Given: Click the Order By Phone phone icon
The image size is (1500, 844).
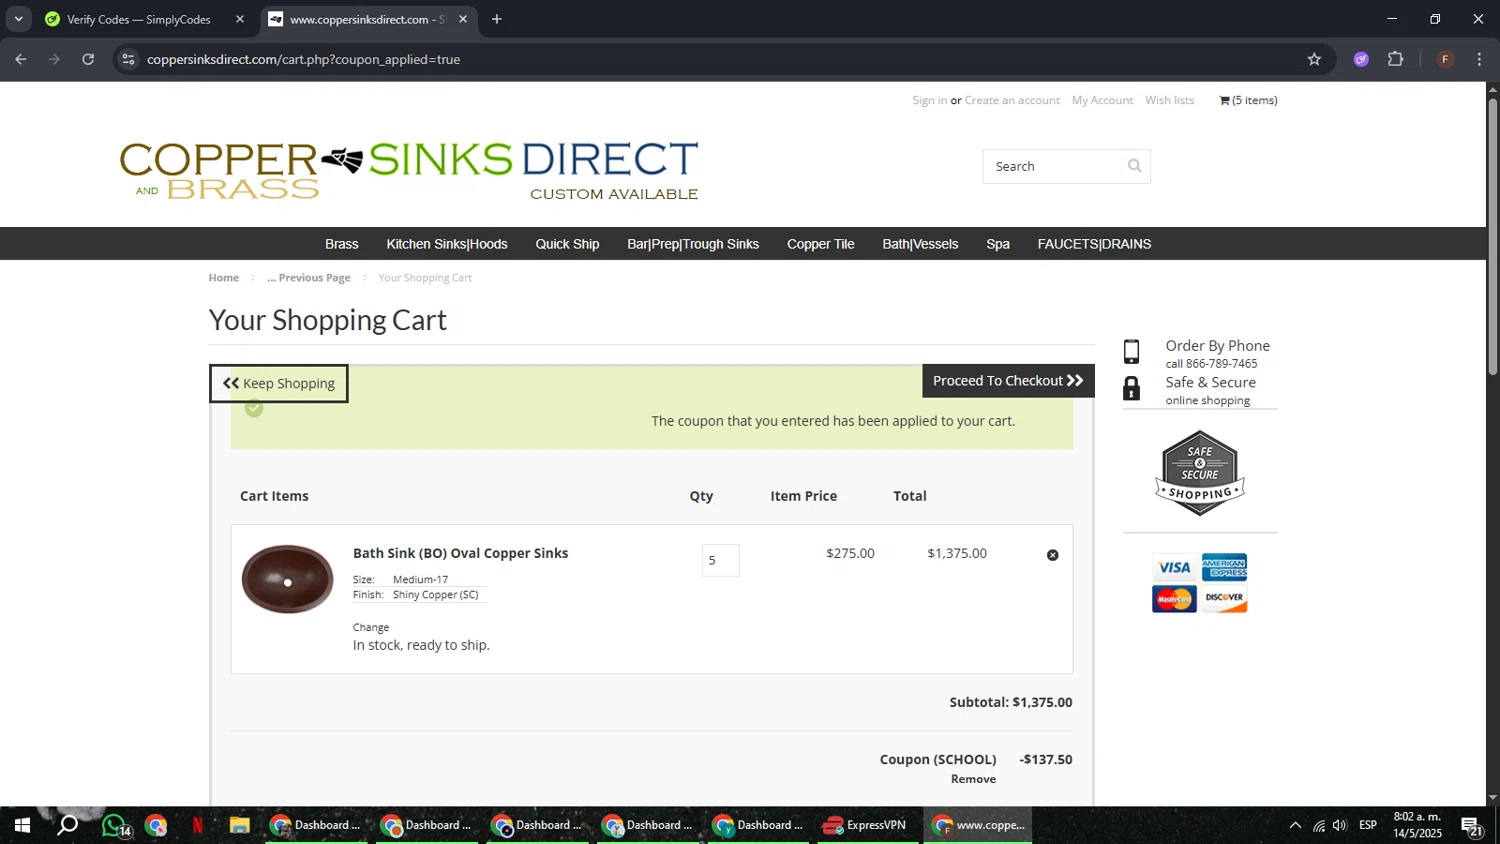Looking at the screenshot, I should coord(1131,352).
